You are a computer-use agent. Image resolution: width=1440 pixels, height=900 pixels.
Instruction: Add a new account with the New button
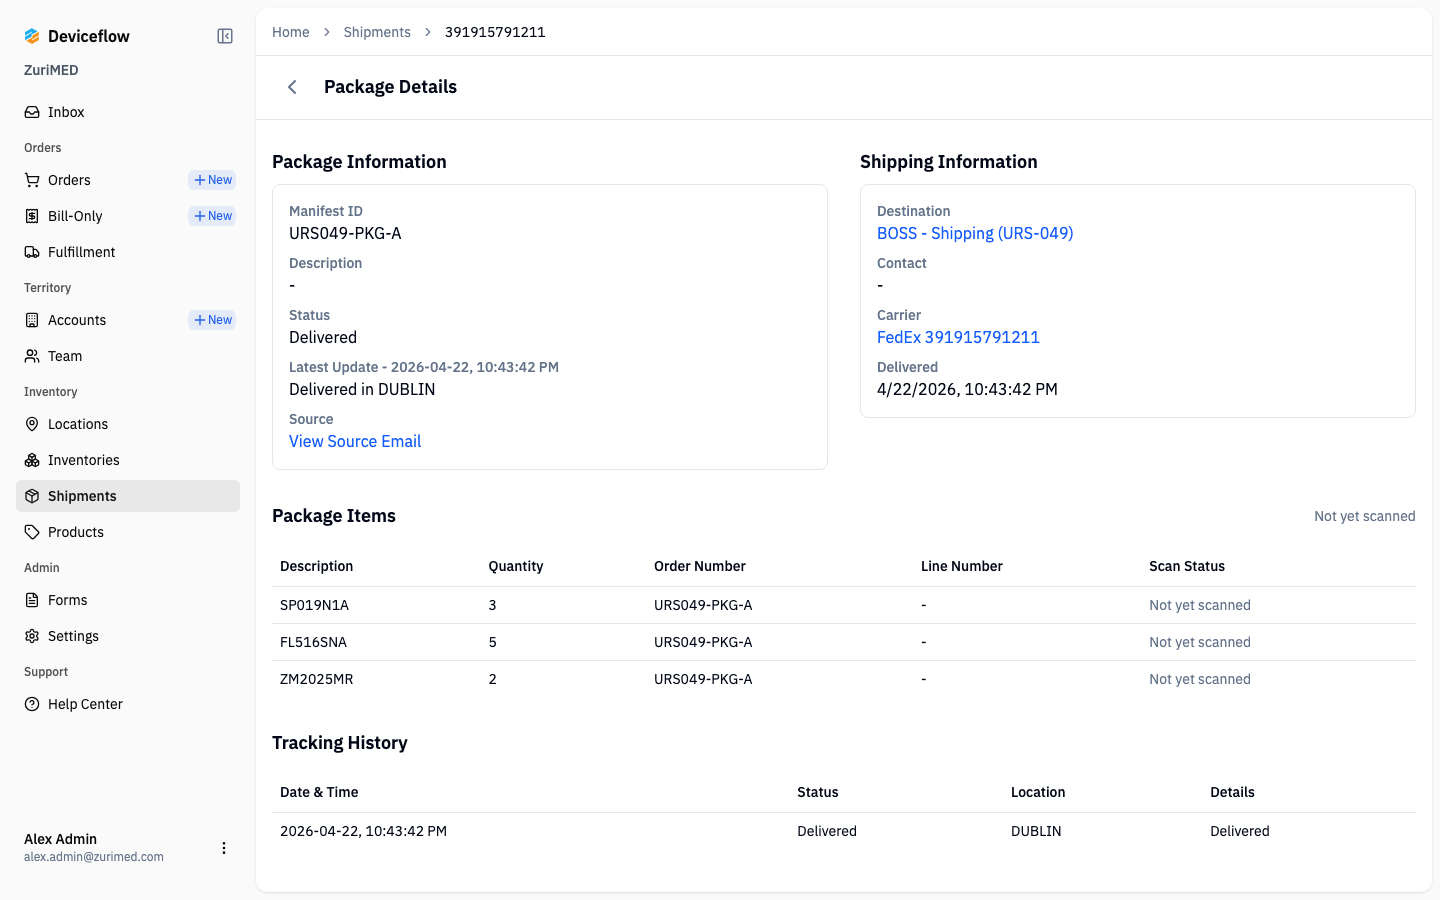click(x=212, y=320)
